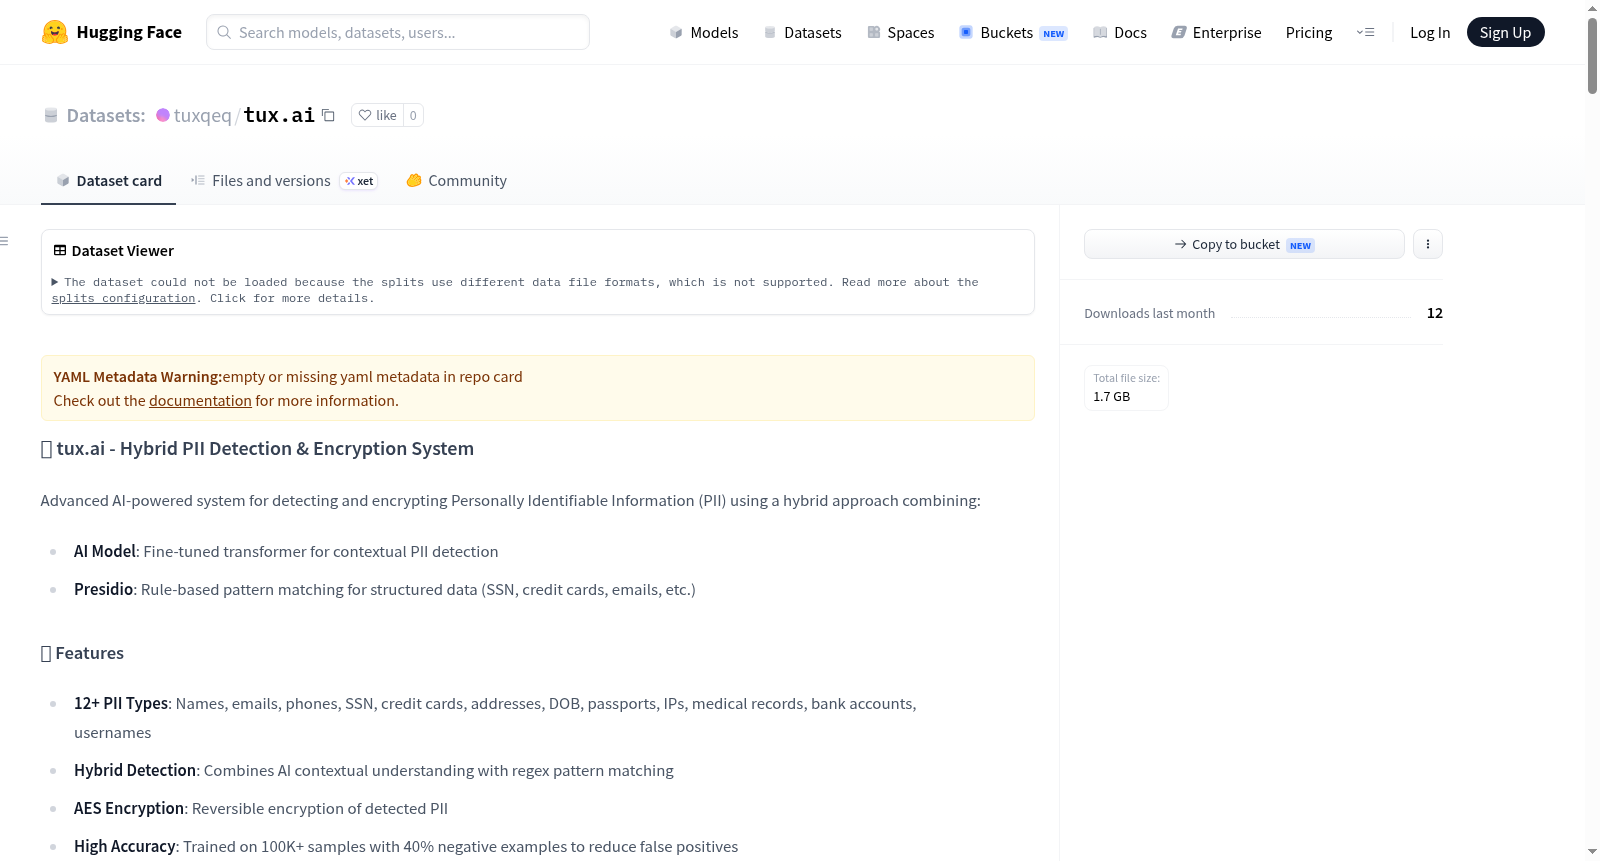Open the table of contents sidebar icon
The width and height of the screenshot is (1600, 861).
pos(4,241)
